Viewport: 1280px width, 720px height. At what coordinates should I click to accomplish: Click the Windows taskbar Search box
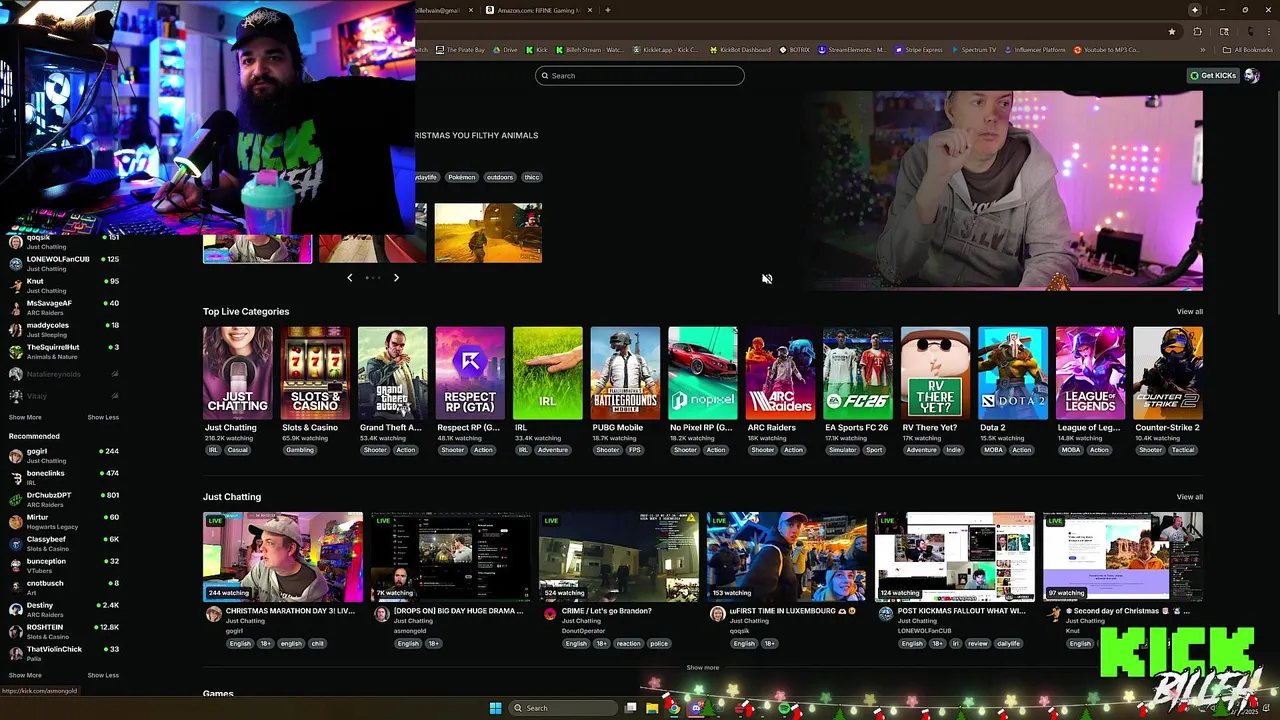(x=563, y=708)
